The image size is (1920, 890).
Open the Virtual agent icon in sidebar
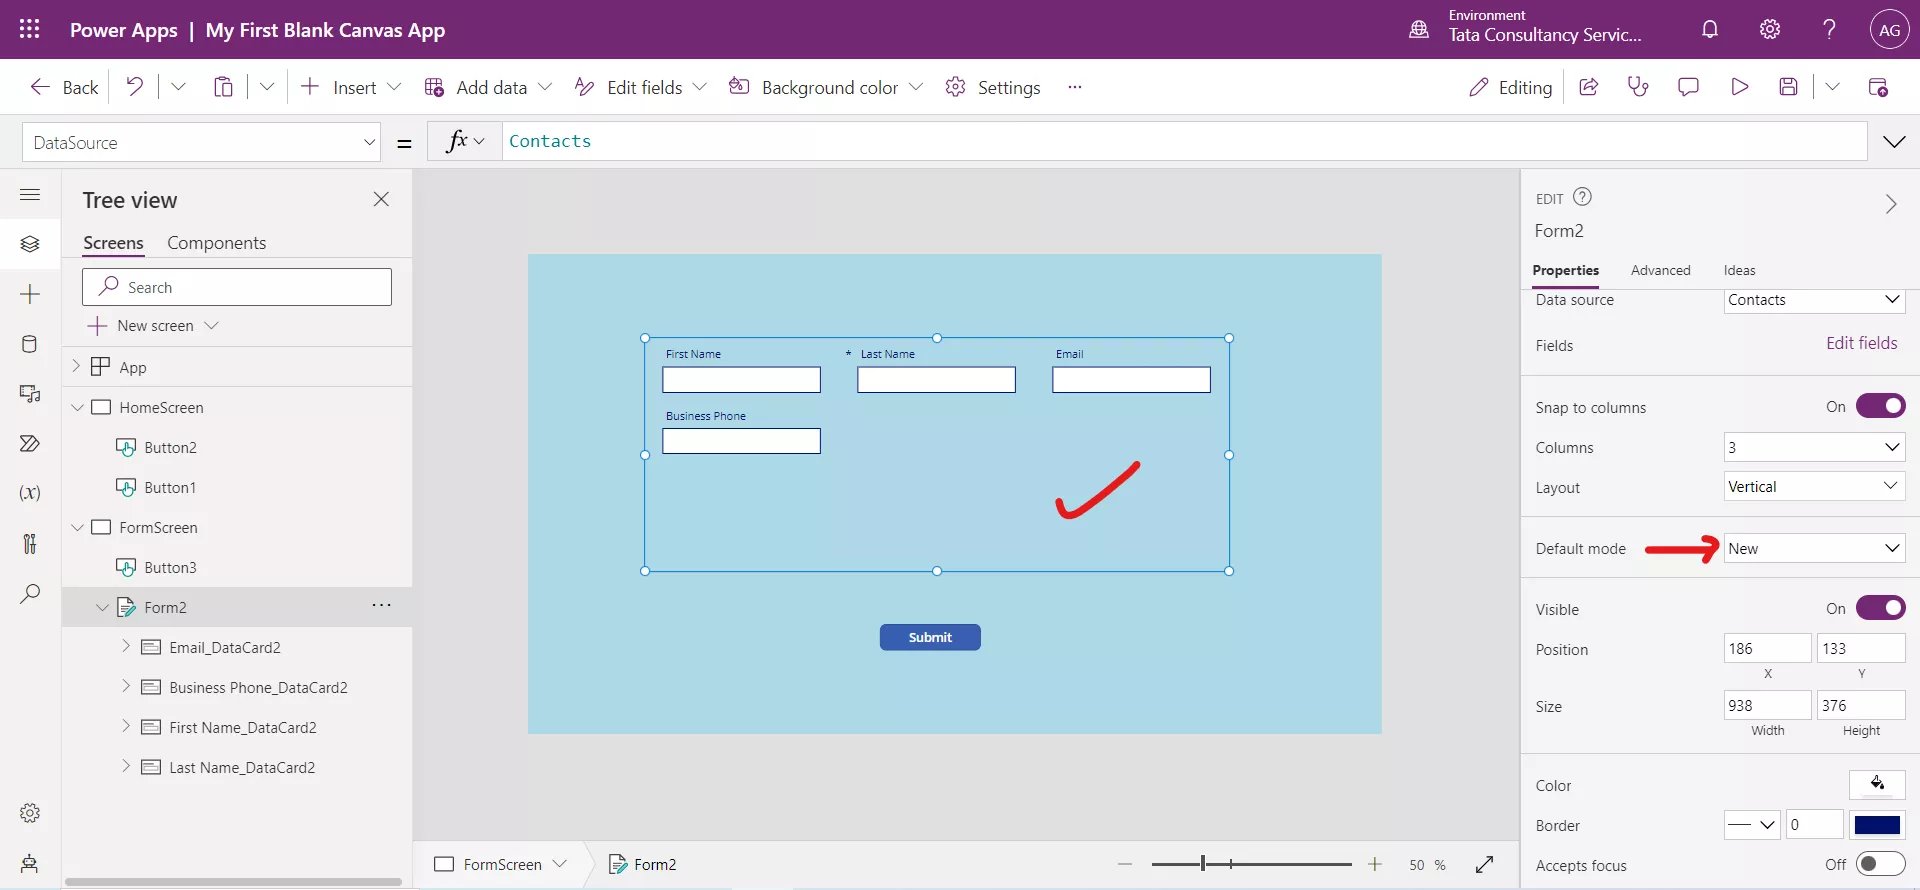point(30,863)
